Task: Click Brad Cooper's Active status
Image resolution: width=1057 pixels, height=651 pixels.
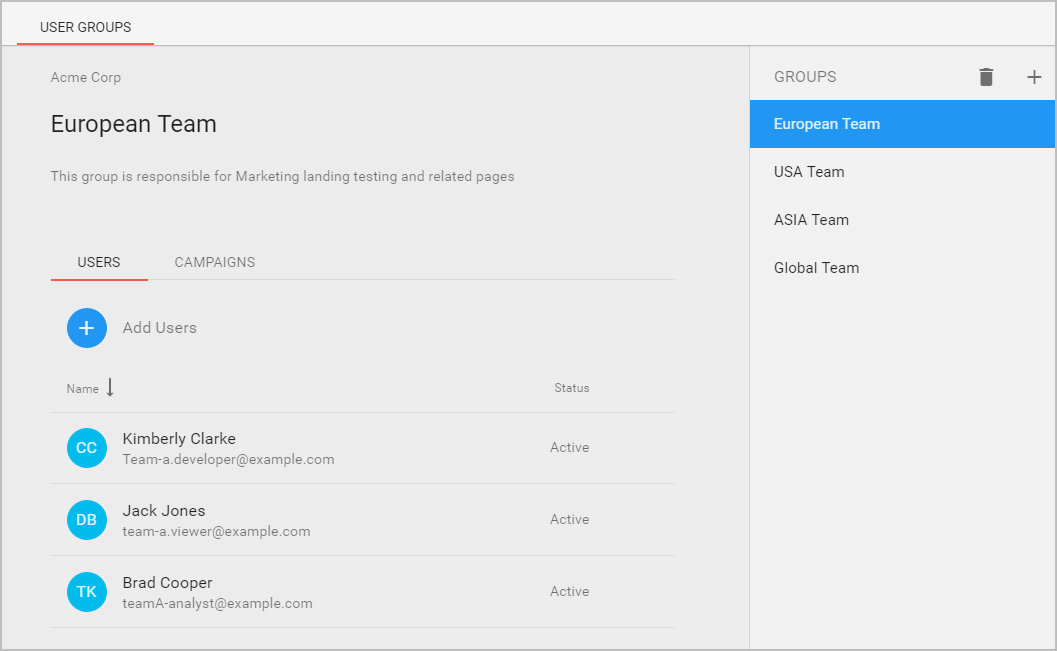Action: 570,592
